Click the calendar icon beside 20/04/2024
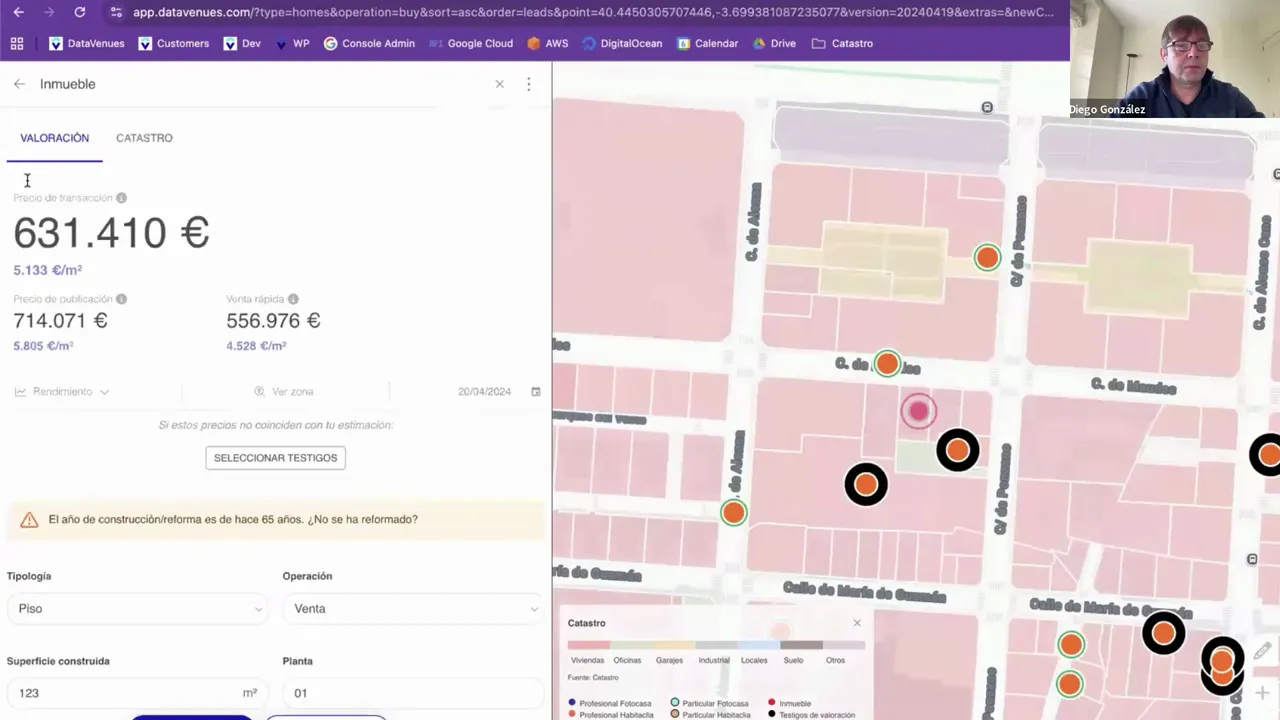The image size is (1280, 720). pos(535,391)
